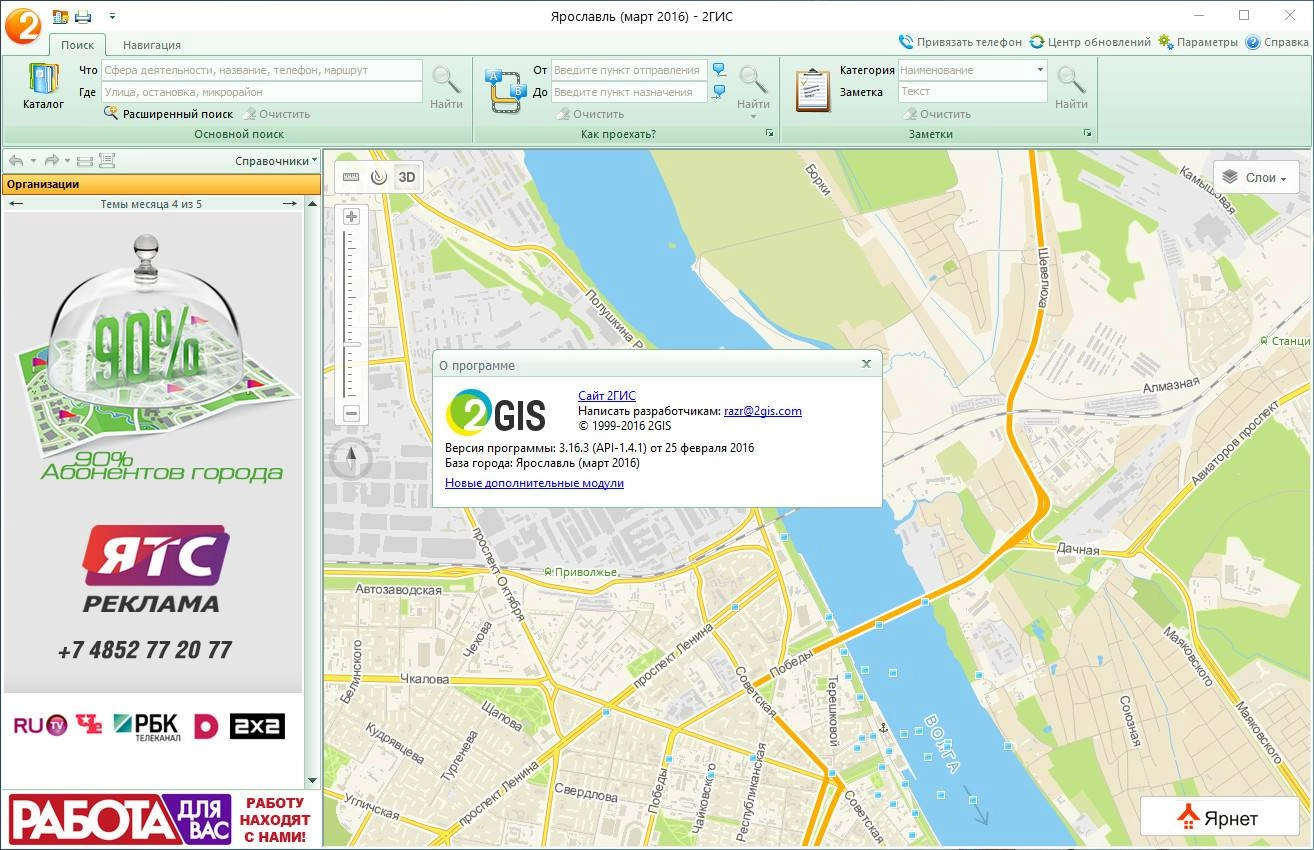Open the orange 2GIS application menu button
The width and height of the screenshot is (1314, 850).
click(22, 24)
